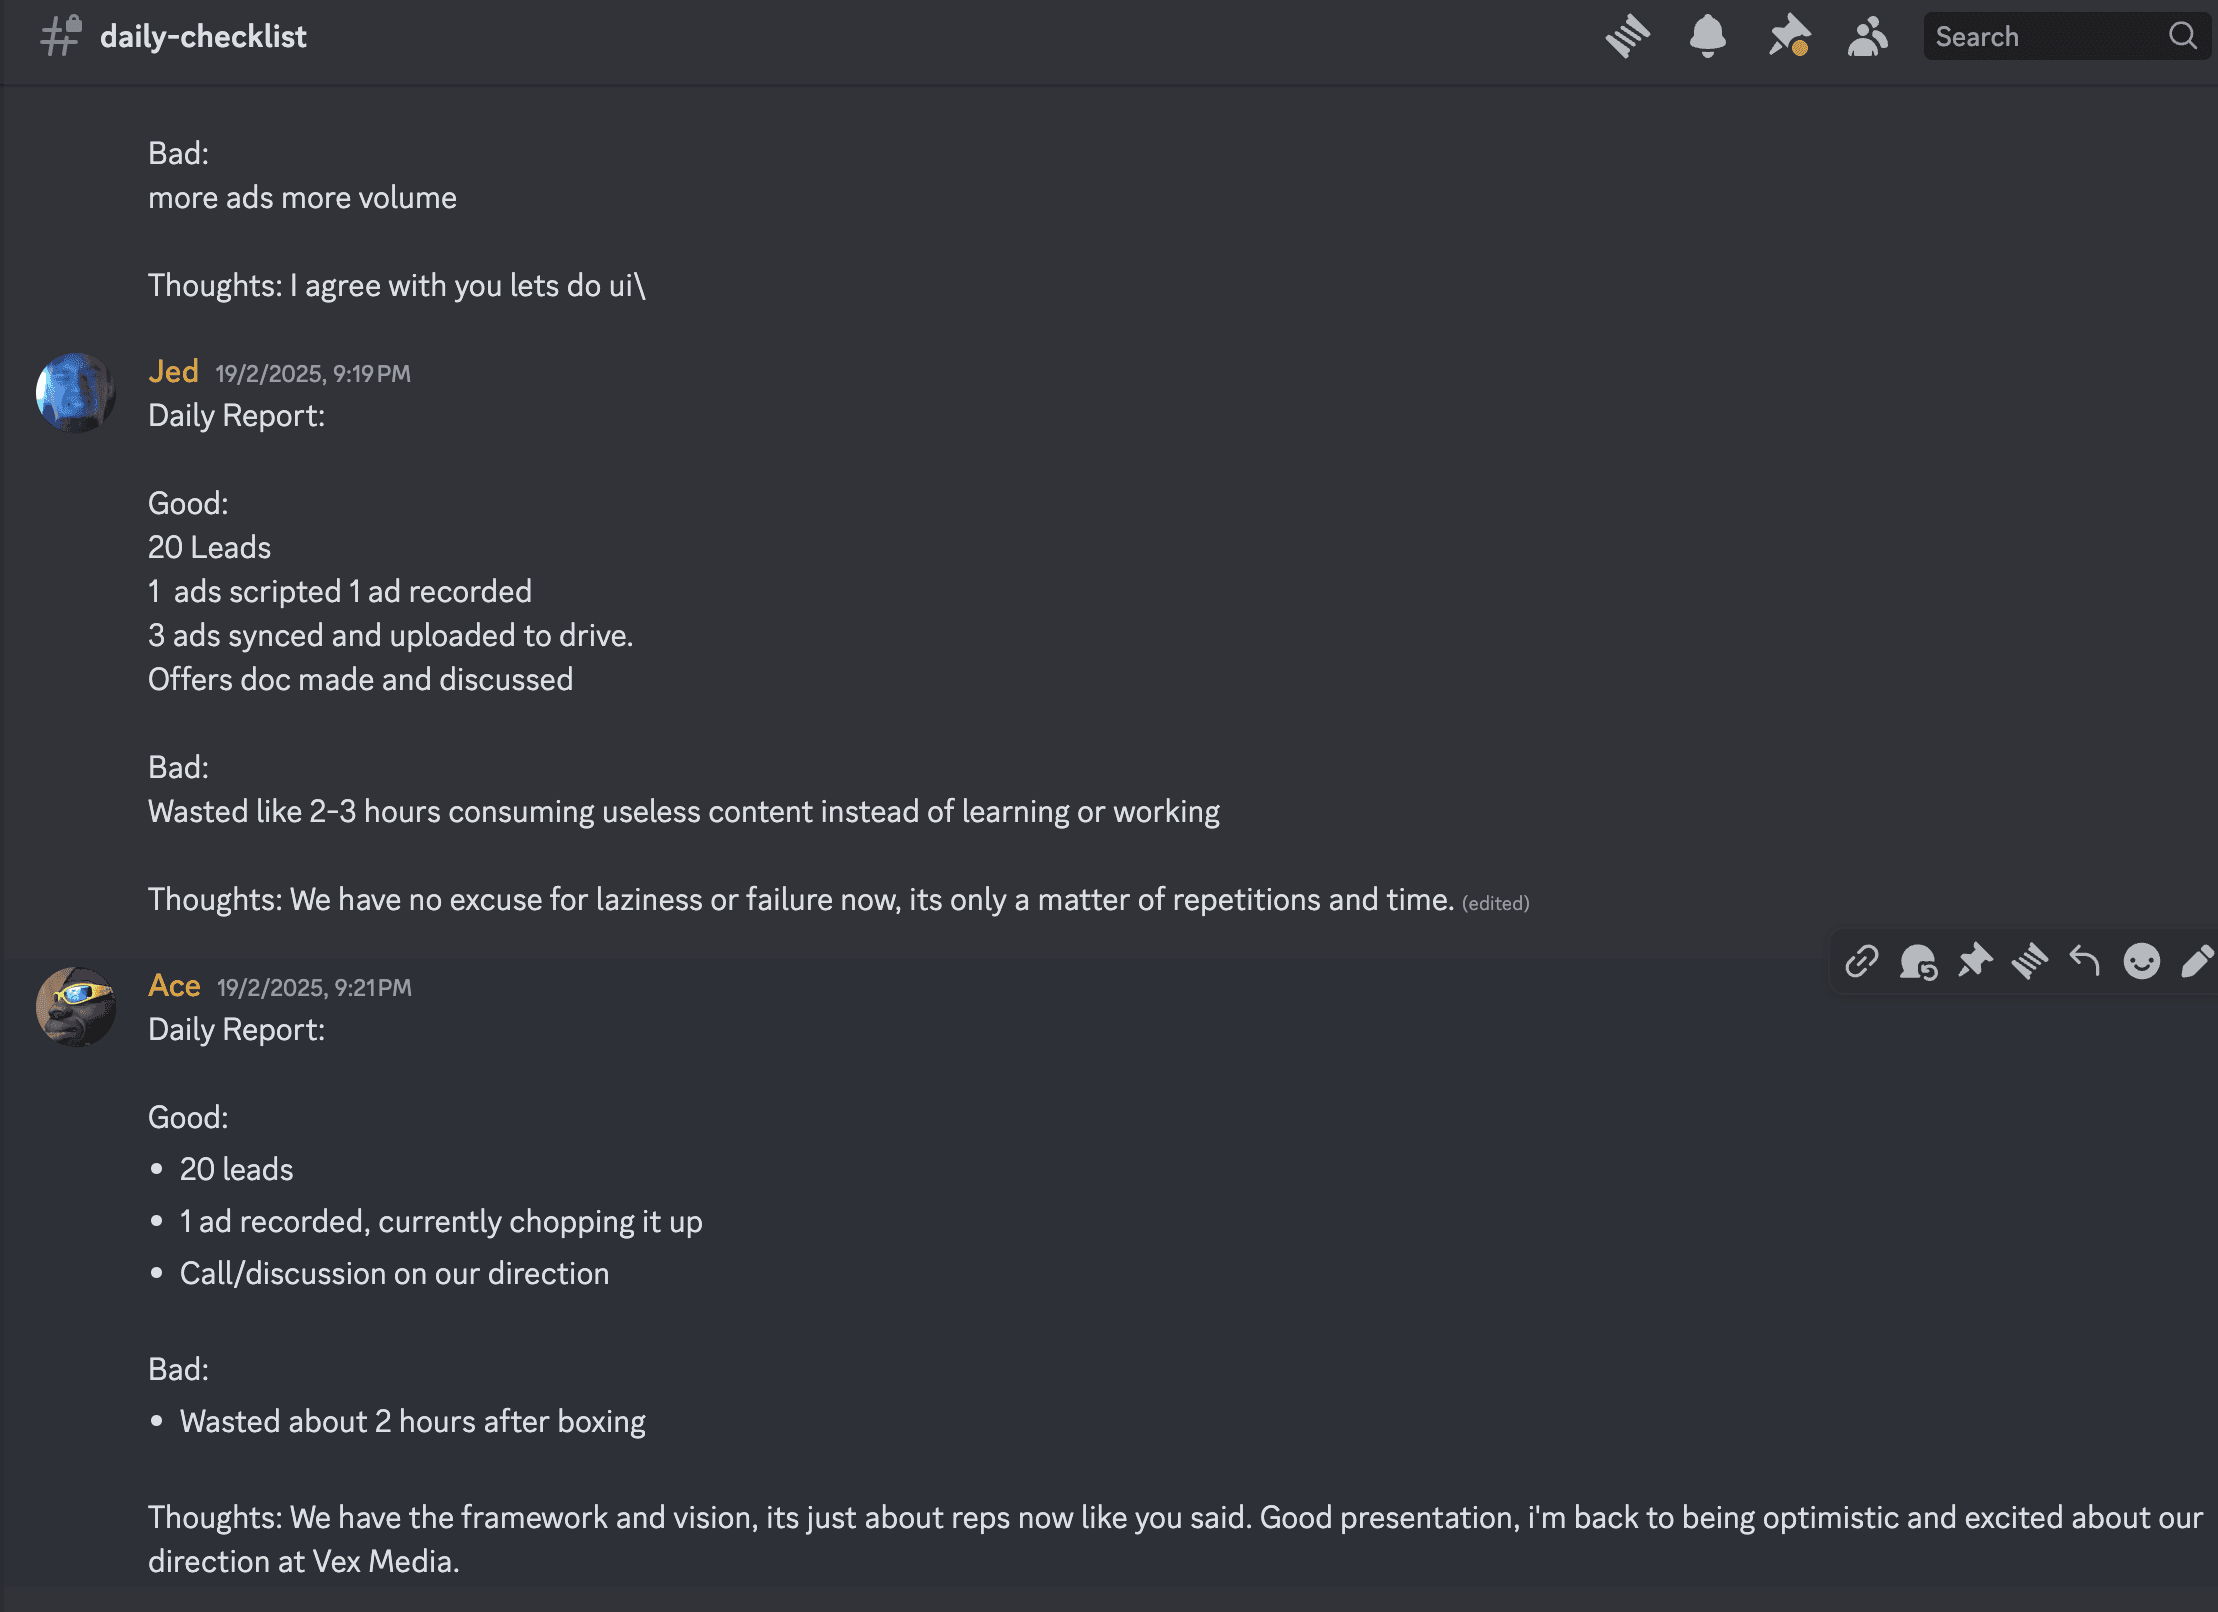Viewport: 2218px width, 1612px height.
Task: Open Ace's profile via the sunglasses avatar
Action: (x=76, y=1006)
